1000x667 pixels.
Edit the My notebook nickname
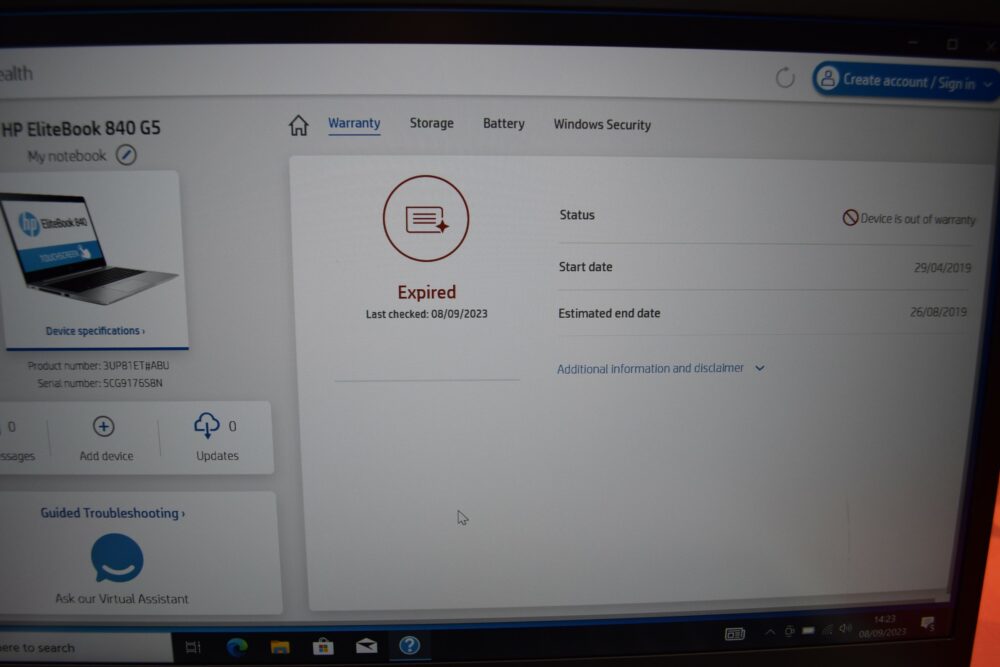126,155
